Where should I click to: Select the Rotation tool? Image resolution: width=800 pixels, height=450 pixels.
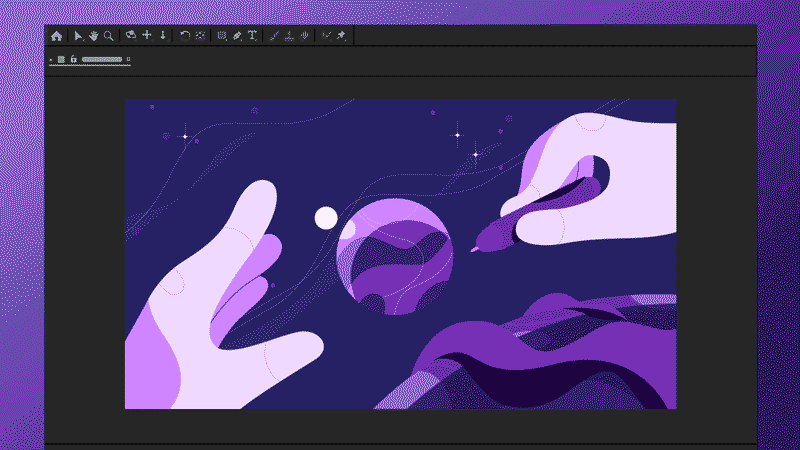click(x=185, y=35)
